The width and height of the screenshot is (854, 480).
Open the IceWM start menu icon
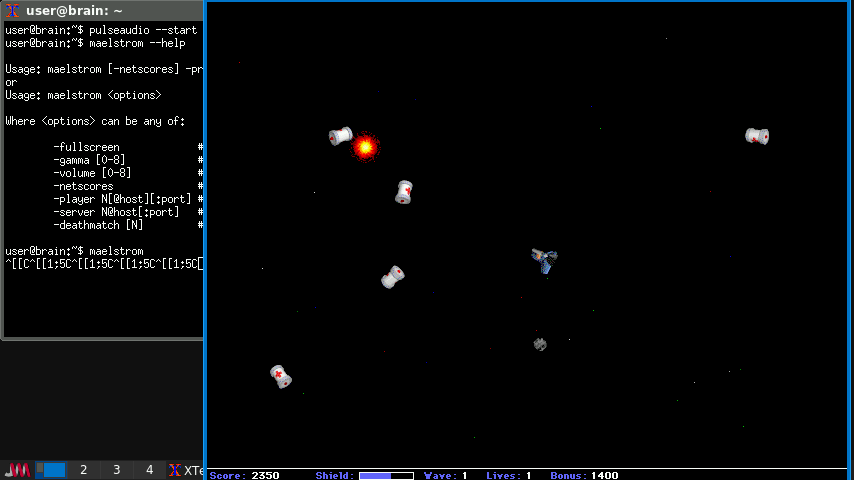[17, 470]
